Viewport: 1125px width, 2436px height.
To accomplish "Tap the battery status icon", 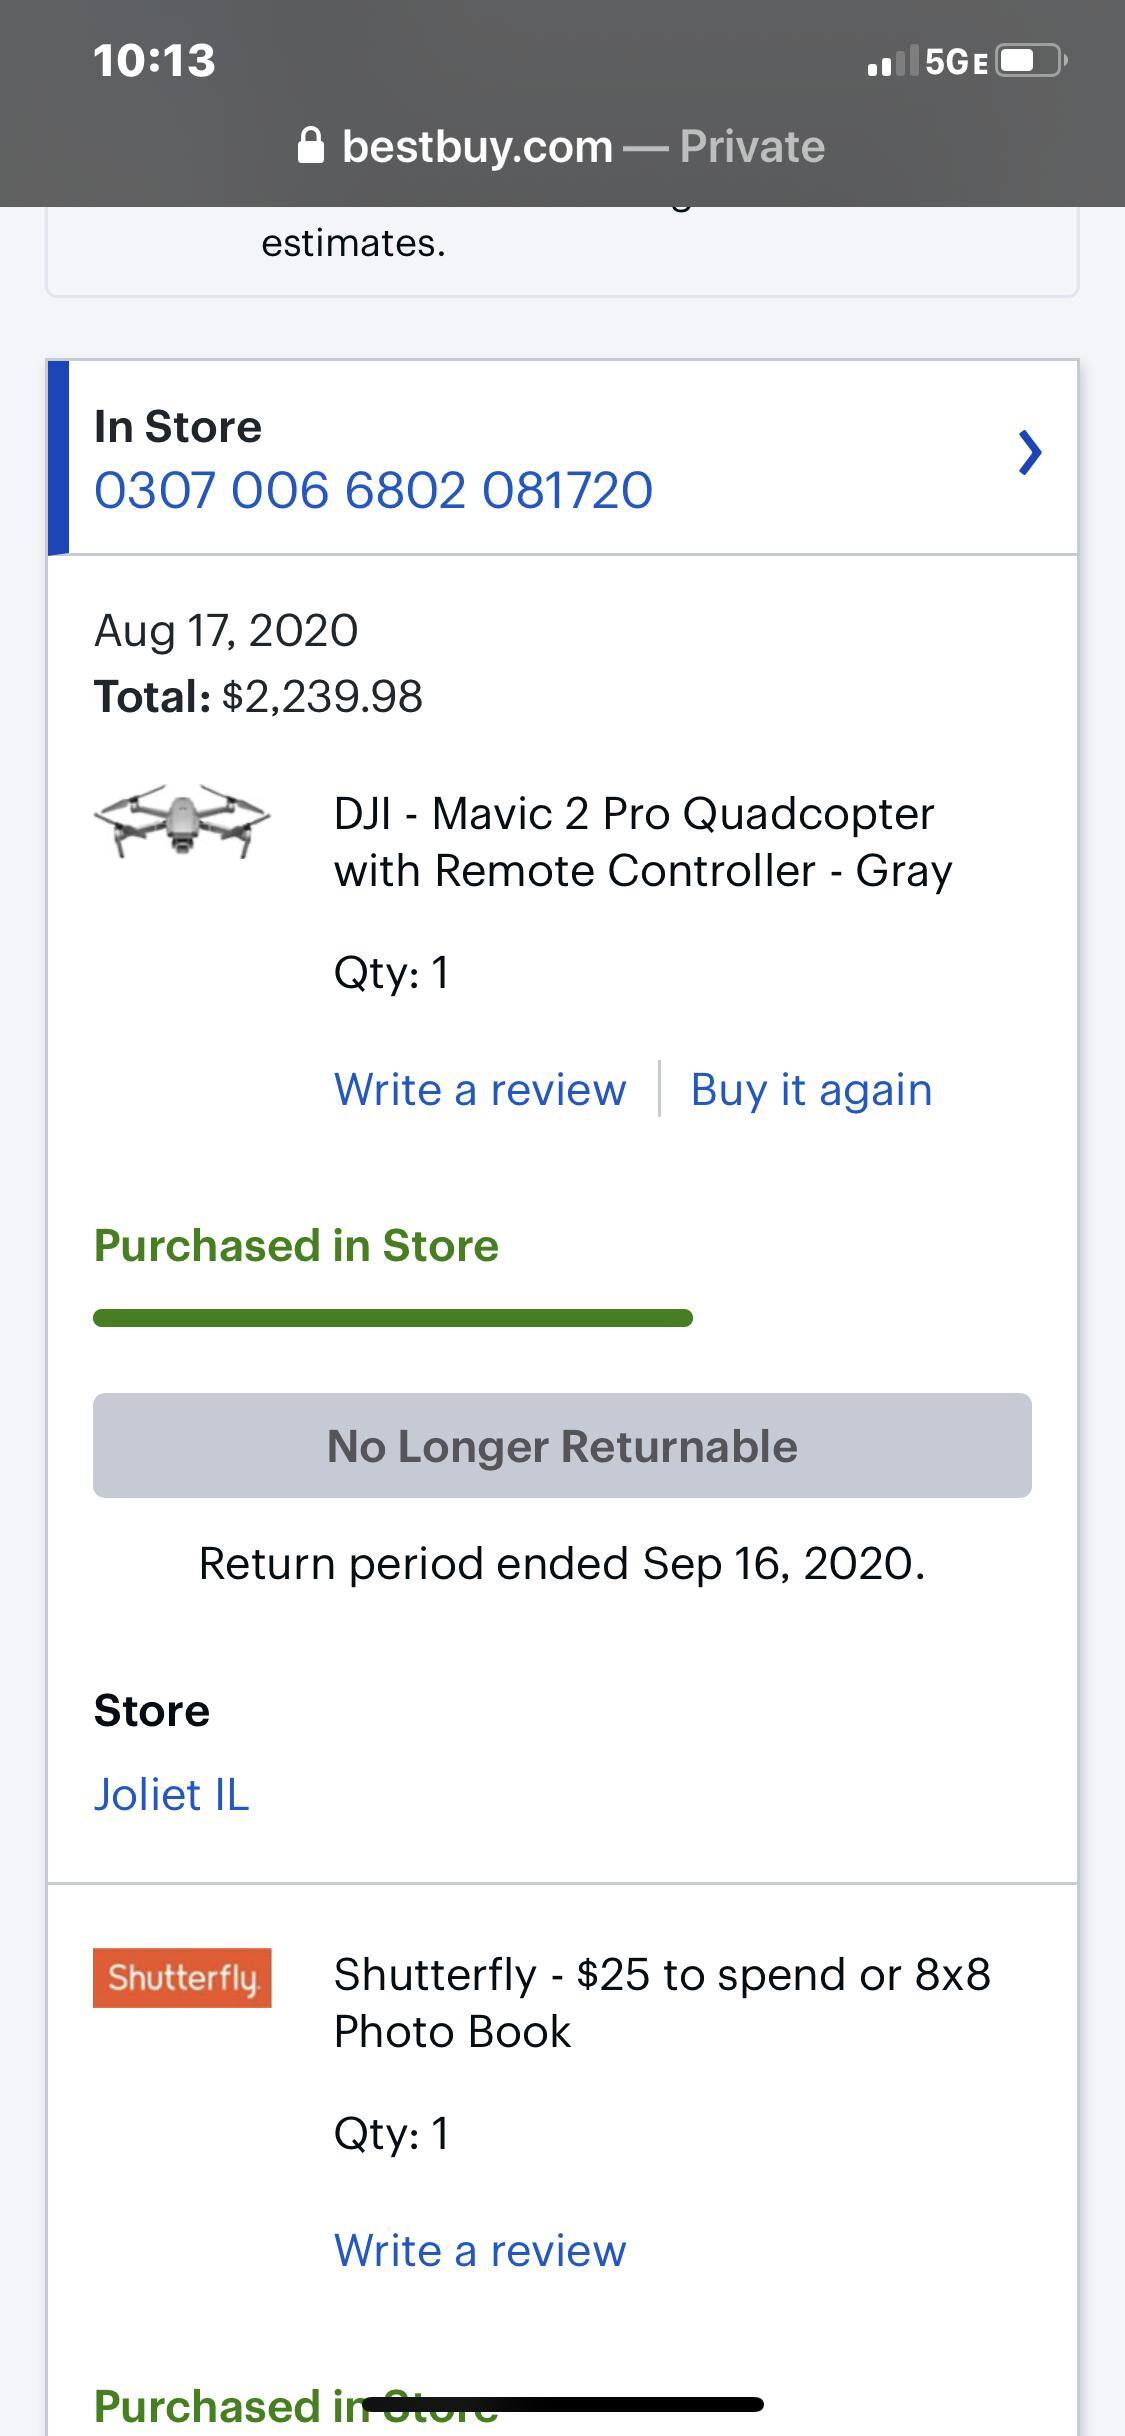I will pos(1031,61).
